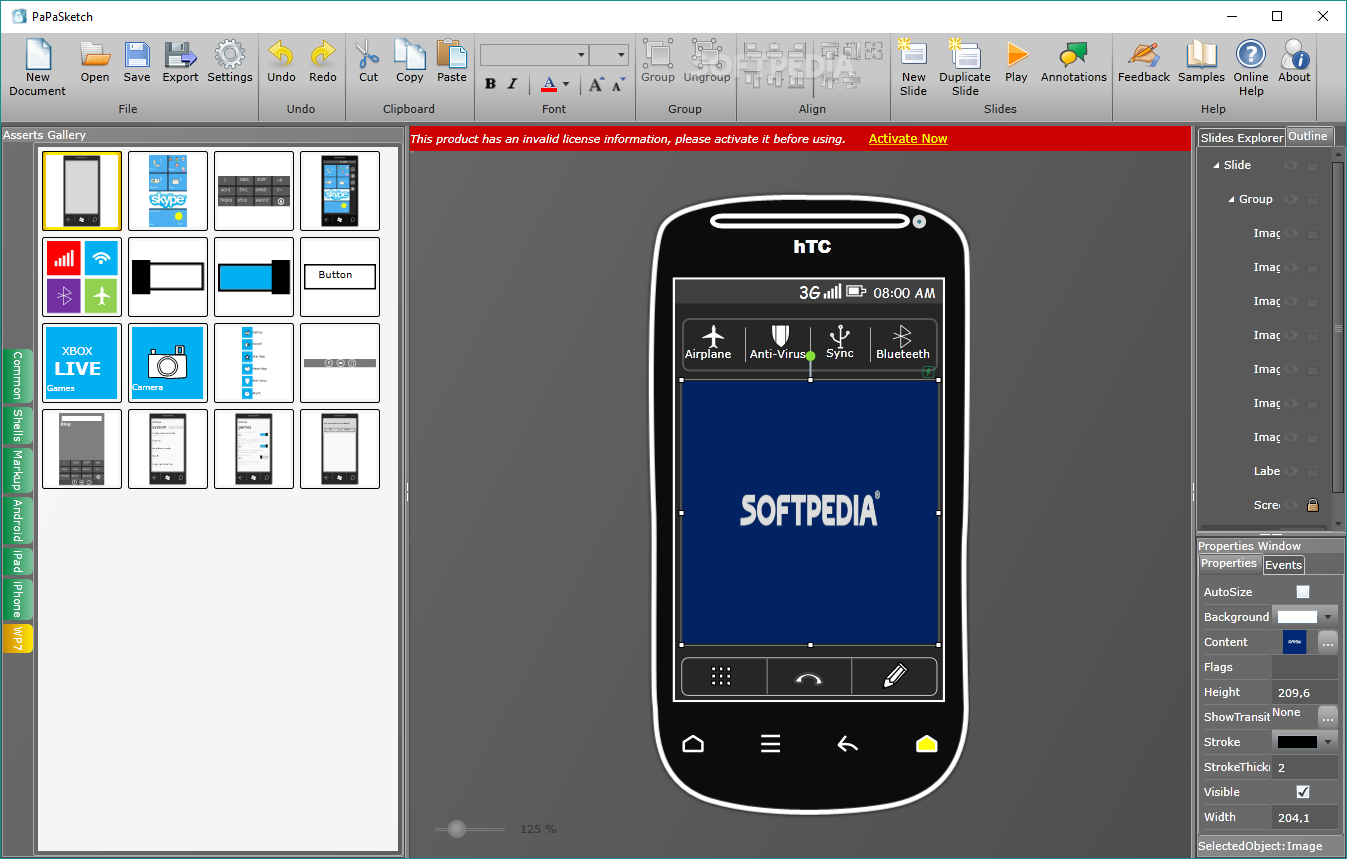1347x859 pixels.
Task: Open the Common gallery tab
Action: [17, 376]
